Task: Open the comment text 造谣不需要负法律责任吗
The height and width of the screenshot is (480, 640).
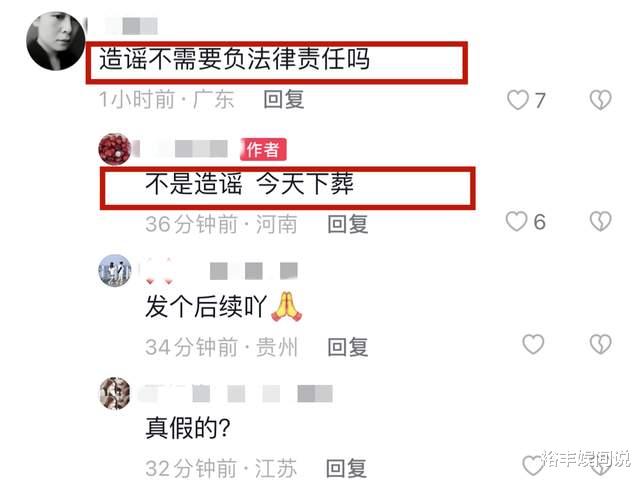Action: tap(235, 59)
